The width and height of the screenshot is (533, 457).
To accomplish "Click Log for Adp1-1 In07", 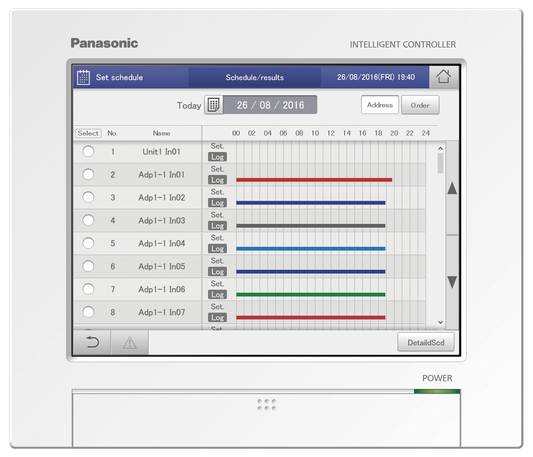I will (x=218, y=318).
